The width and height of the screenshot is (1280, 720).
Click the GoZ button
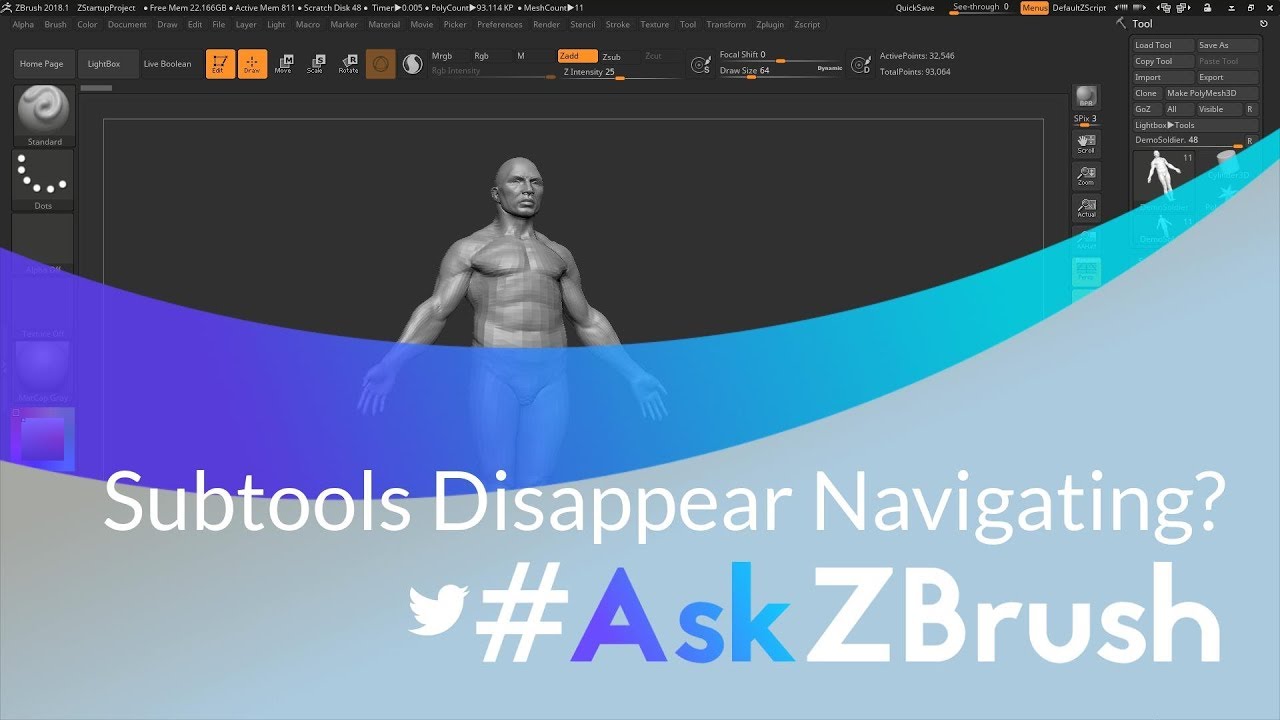click(1147, 109)
